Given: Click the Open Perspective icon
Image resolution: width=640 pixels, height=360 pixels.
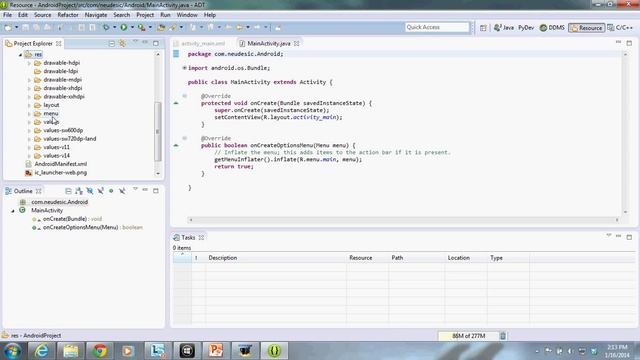Looking at the screenshot, I should [x=483, y=28].
